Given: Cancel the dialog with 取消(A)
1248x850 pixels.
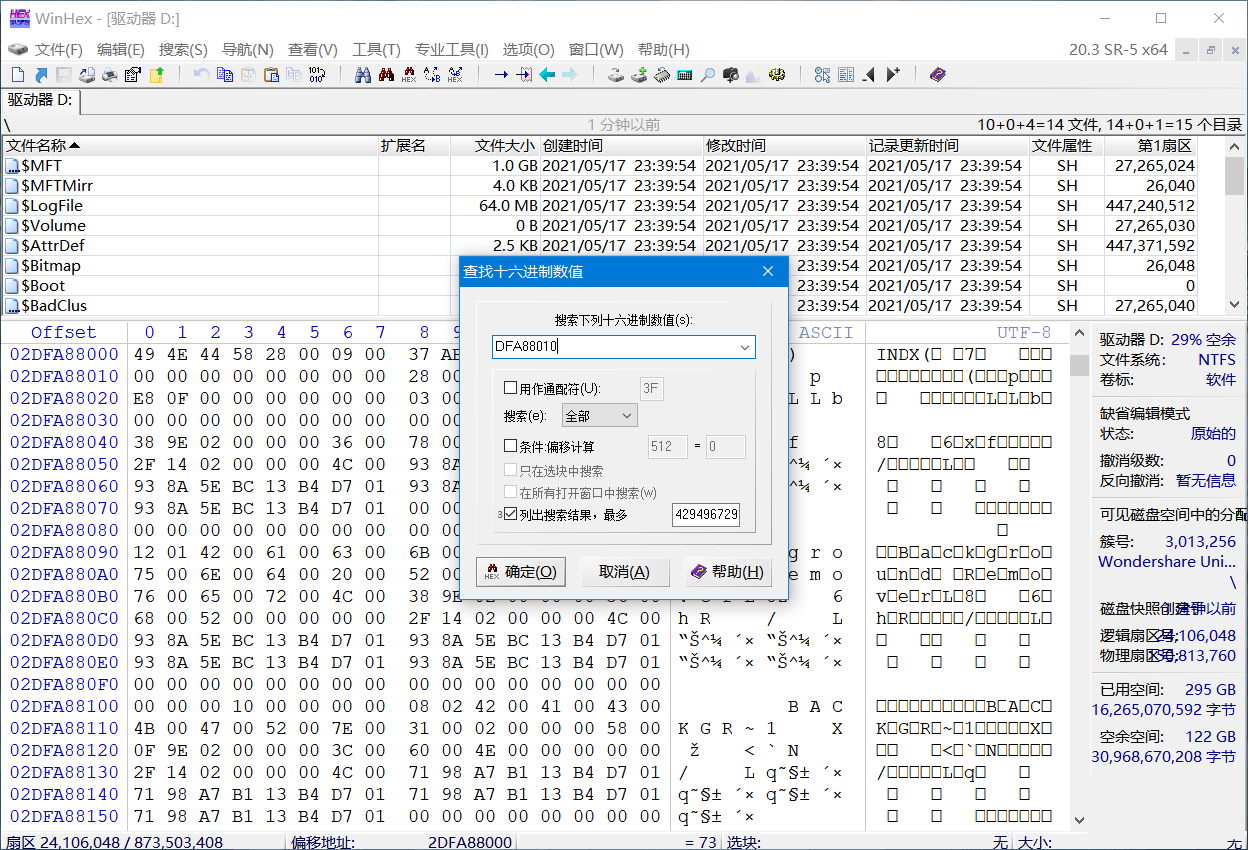Looking at the screenshot, I should pyautogui.click(x=624, y=572).
